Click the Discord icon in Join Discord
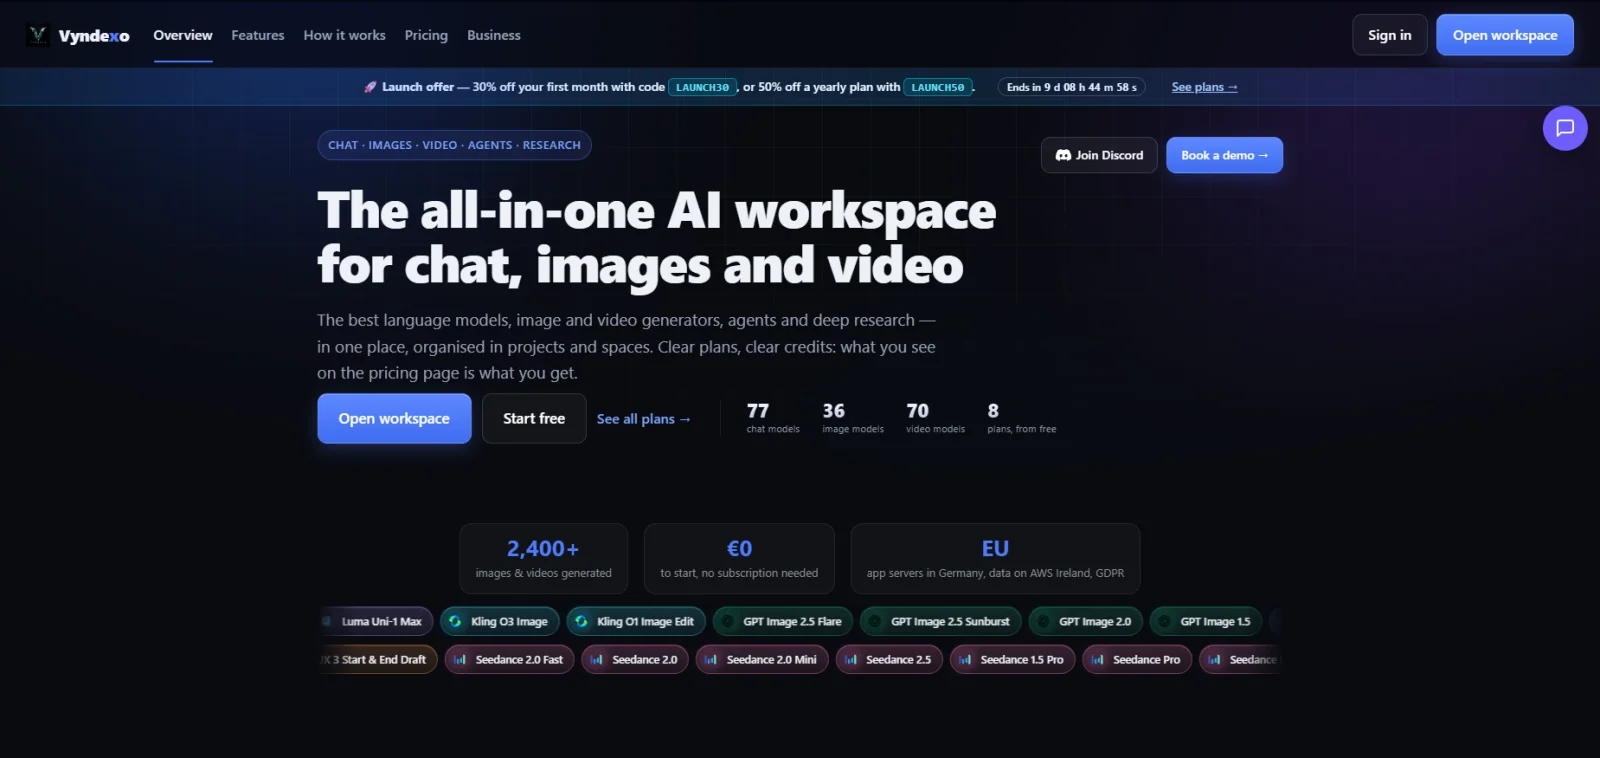 [1063, 155]
